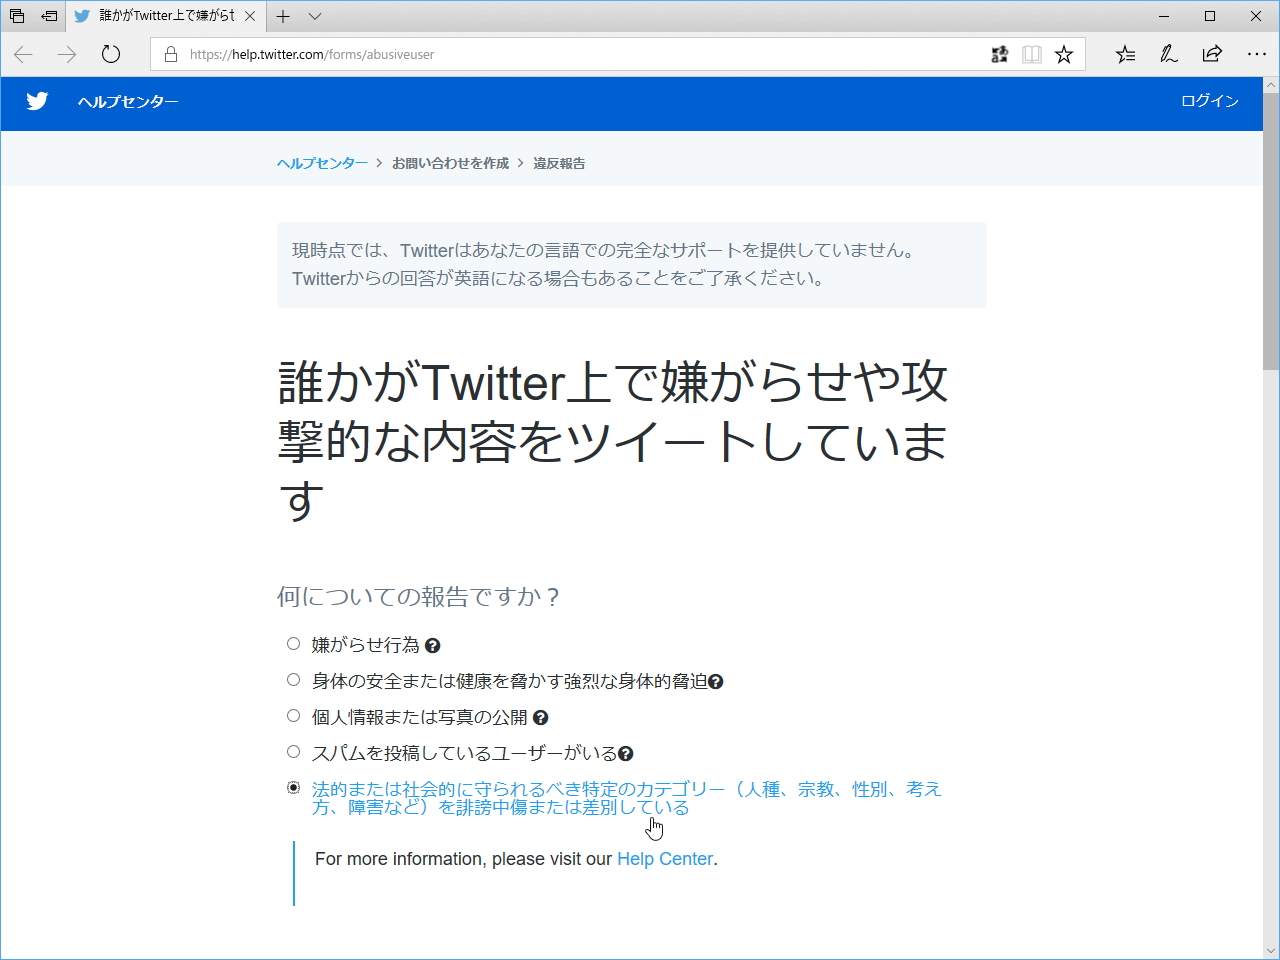Click the Twitter bird logo
The image size is (1280, 960).
(x=36, y=101)
